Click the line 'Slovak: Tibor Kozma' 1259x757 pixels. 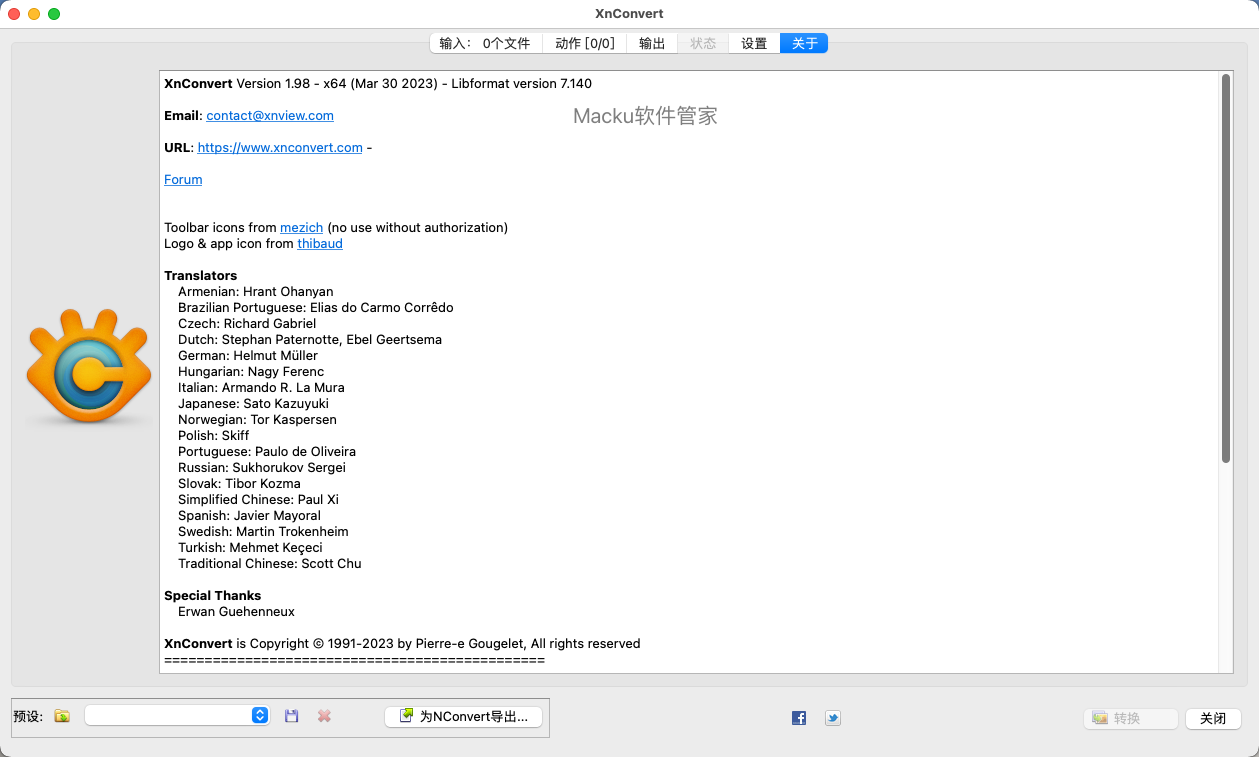coord(239,483)
